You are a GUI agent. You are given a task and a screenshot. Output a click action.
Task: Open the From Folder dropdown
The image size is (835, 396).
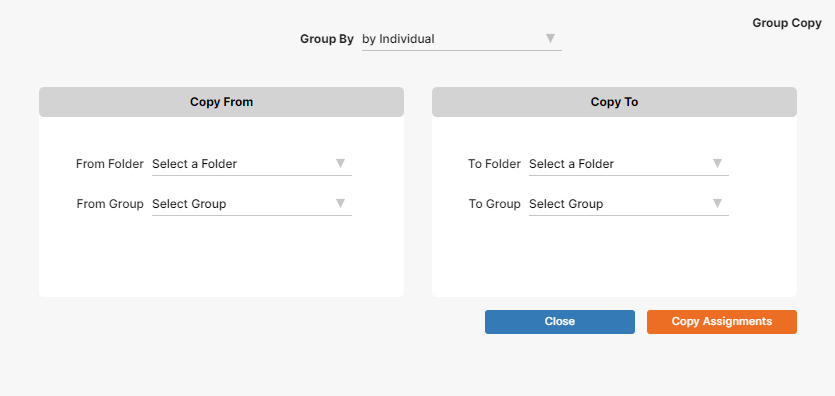coord(251,164)
